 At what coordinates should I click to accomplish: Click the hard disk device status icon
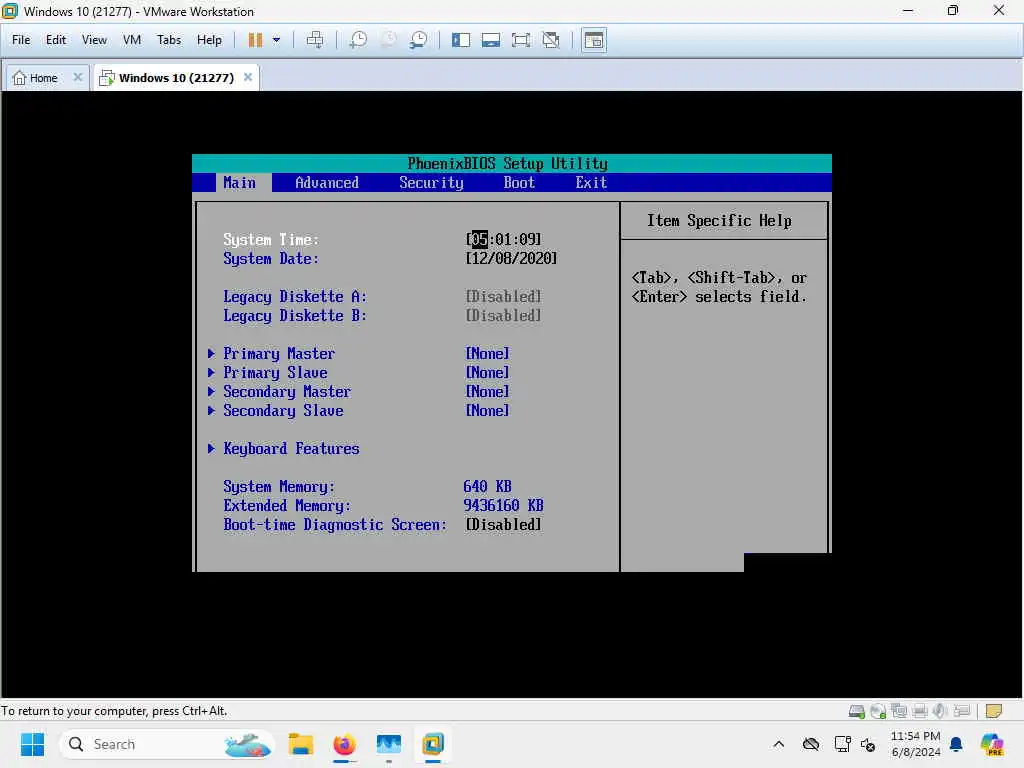857,711
